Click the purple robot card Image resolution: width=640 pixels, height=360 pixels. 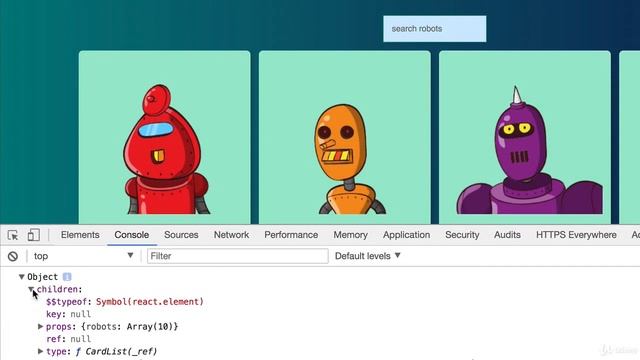click(525, 137)
